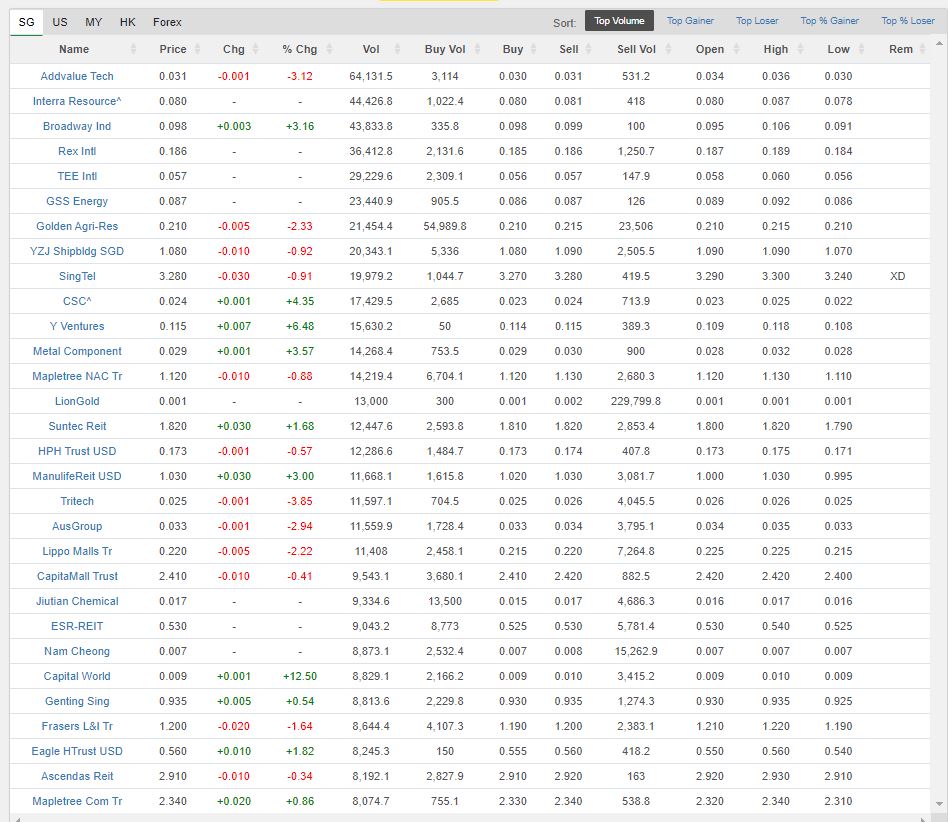
Task: View Metal Component stock details
Action: (77, 351)
